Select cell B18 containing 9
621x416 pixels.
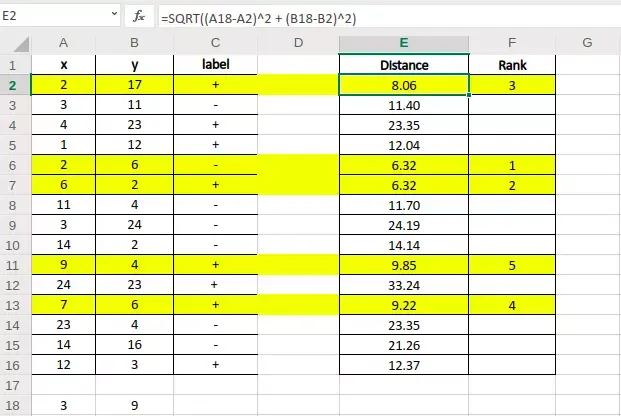coord(134,407)
